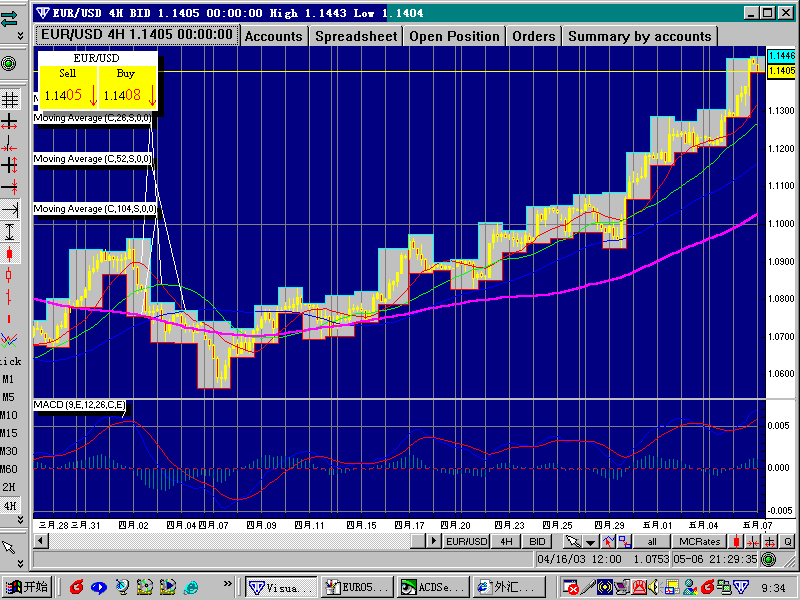Select the hollow red candlestick chart type
The height and width of the screenshot is (600, 800).
click(x=9, y=276)
